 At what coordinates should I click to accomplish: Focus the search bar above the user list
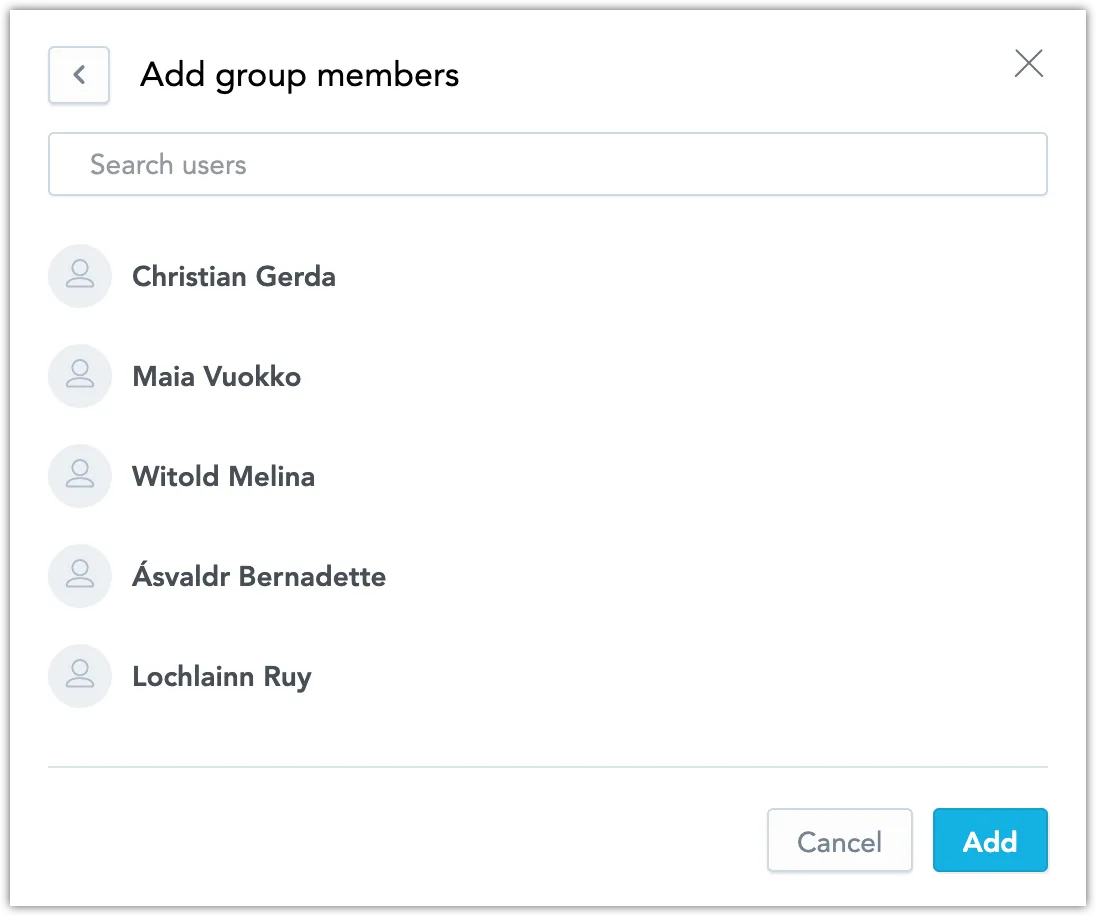(547, 164)
